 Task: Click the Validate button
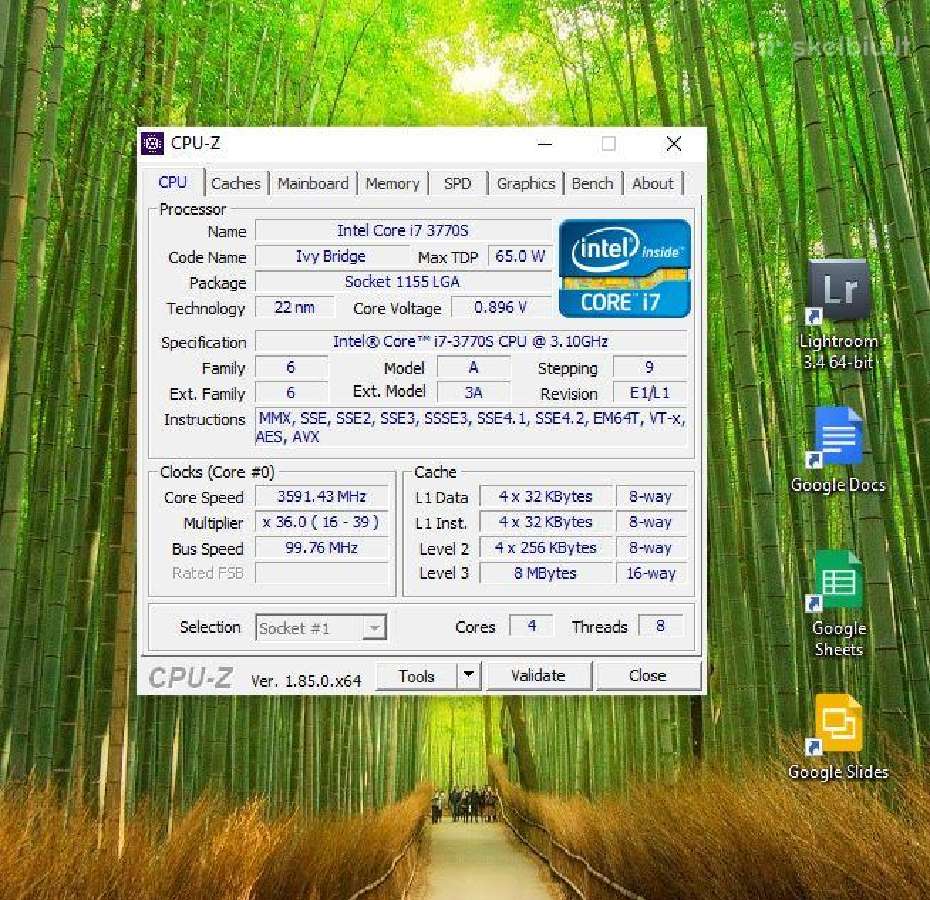pyautogui.click(x=539, y=676)
